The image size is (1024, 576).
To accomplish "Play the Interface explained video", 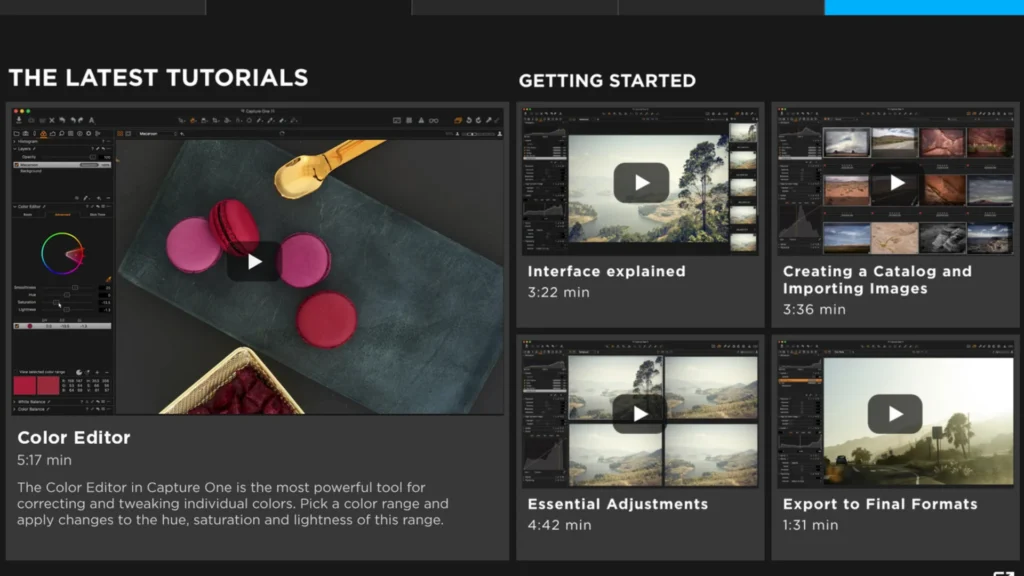I will 641,183.
